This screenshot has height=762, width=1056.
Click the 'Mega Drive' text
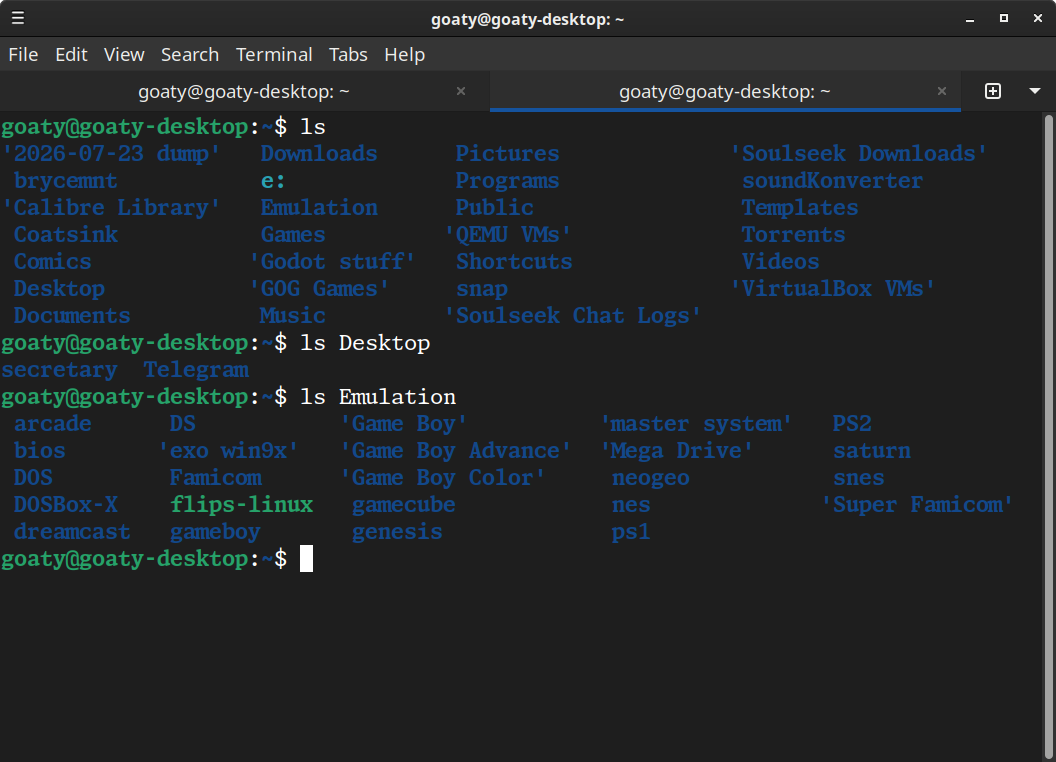pyautogui.click(x=677, y=450)
